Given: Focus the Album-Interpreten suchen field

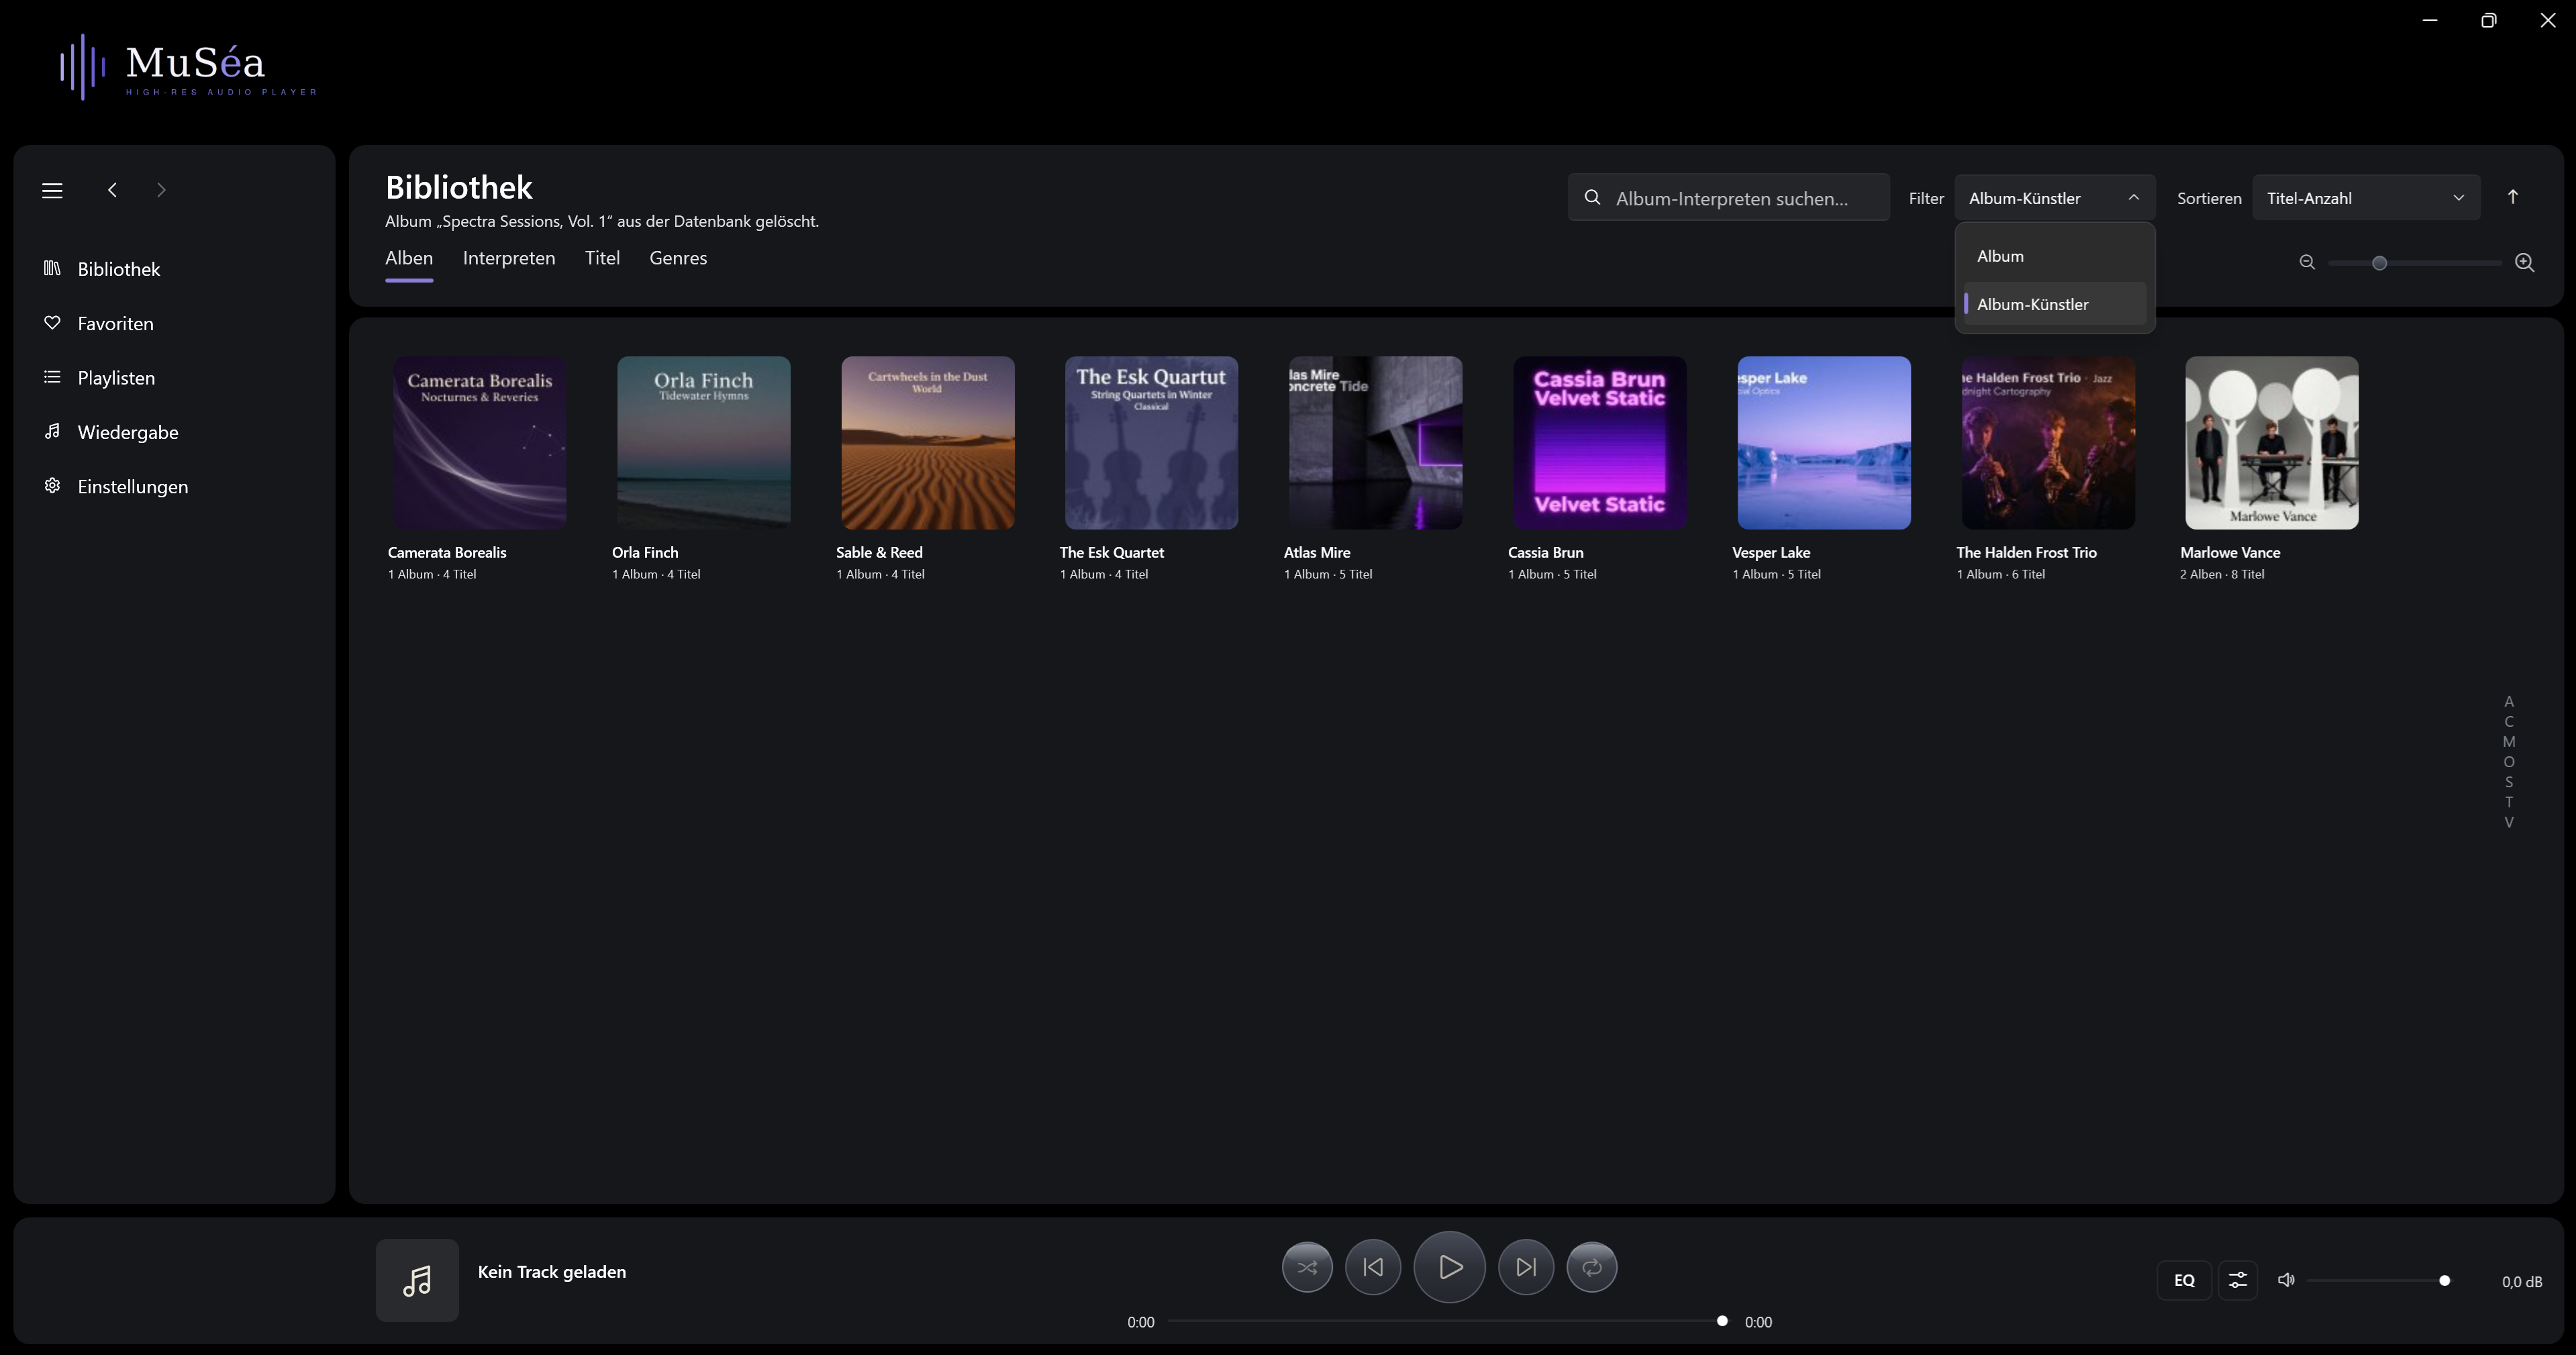Looking at the screenshot, I should 1729,198.
